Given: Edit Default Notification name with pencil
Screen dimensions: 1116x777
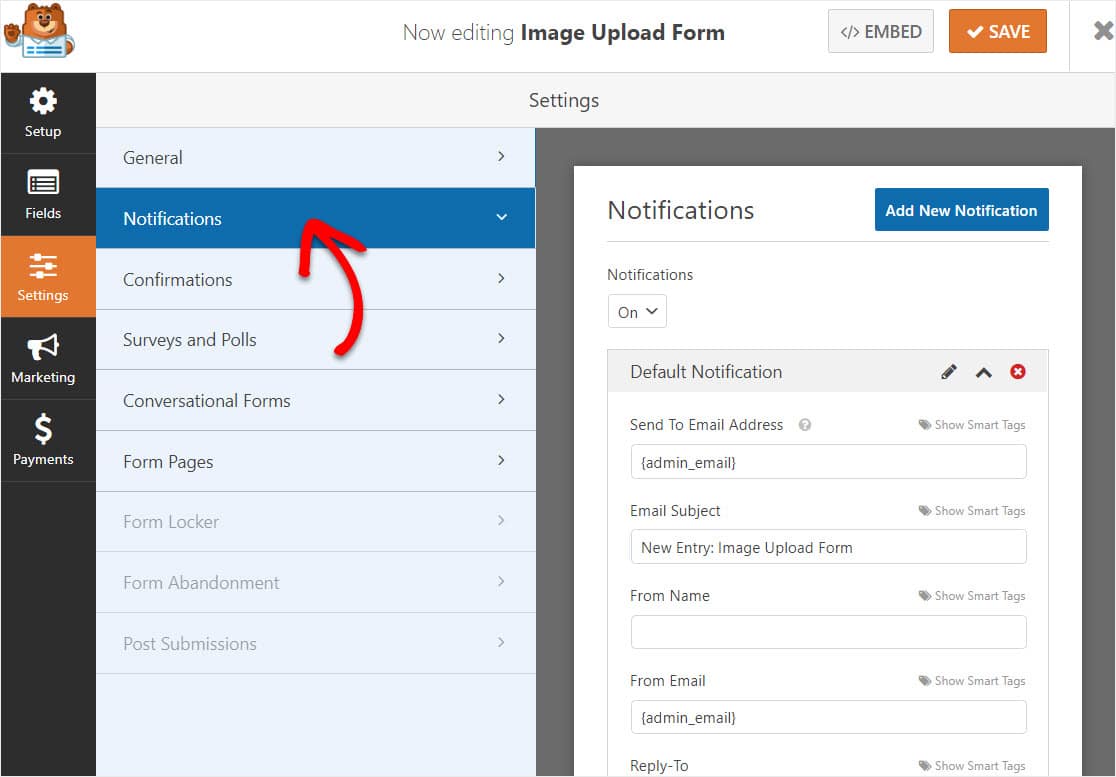Looking at the screenshot, I should [949, 372].
